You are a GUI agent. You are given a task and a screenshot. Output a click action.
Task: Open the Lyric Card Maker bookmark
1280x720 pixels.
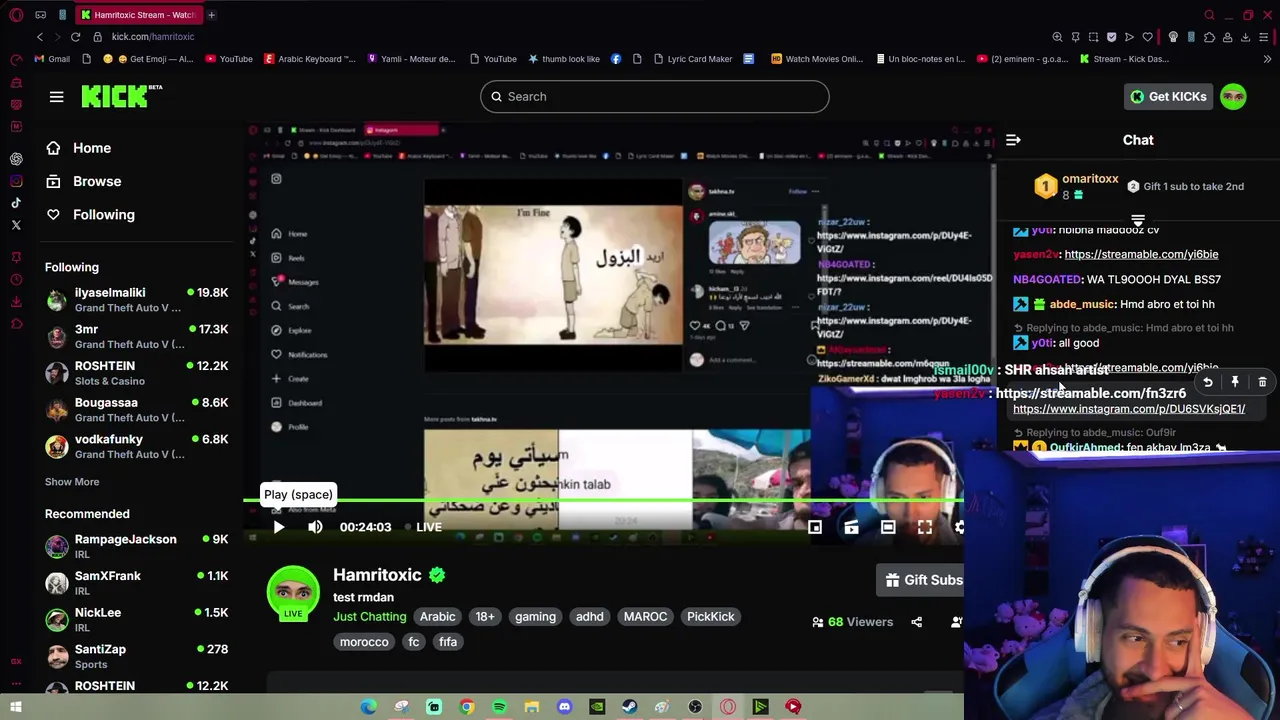tap(692, 59)
